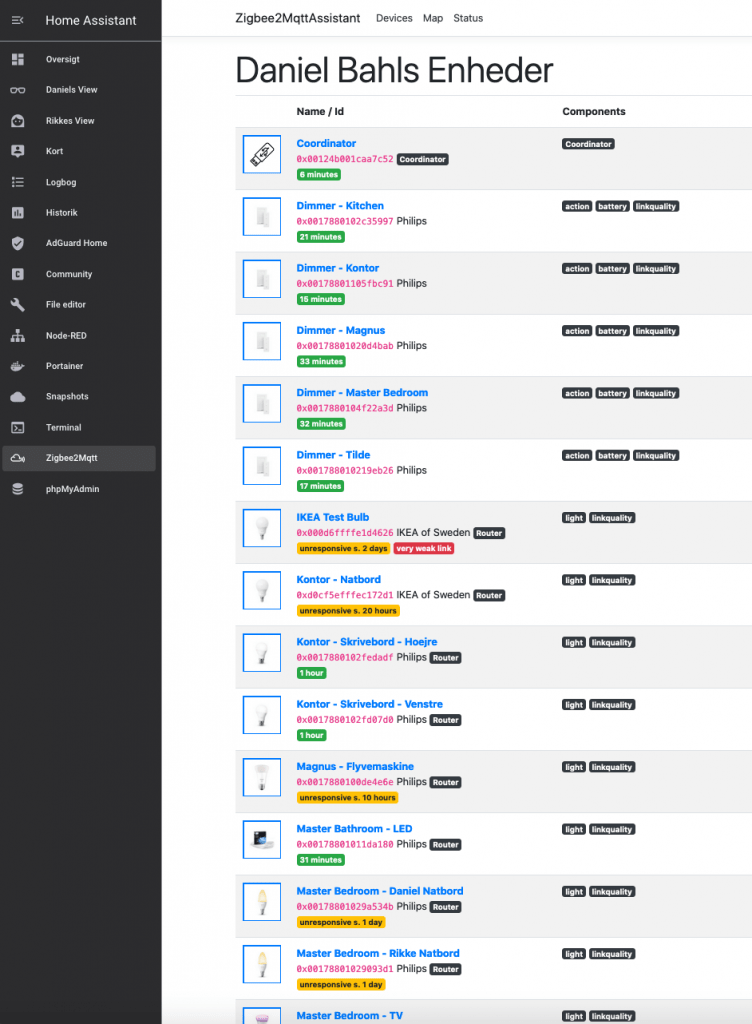Click address 0x00124b001caa7c52
This screenshot has height=1024, width=752.
(x=345, y=159)
